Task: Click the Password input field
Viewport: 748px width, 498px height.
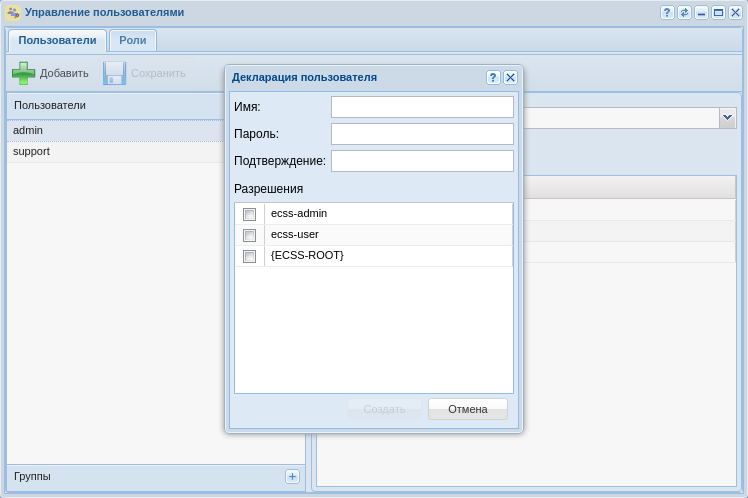Action: click(422, 134)
